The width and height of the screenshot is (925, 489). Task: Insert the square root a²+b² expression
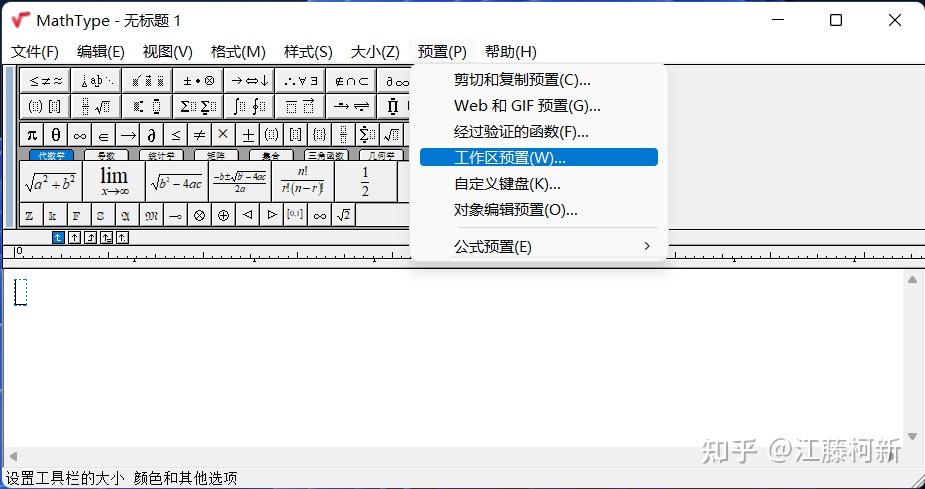coord(50,182)
